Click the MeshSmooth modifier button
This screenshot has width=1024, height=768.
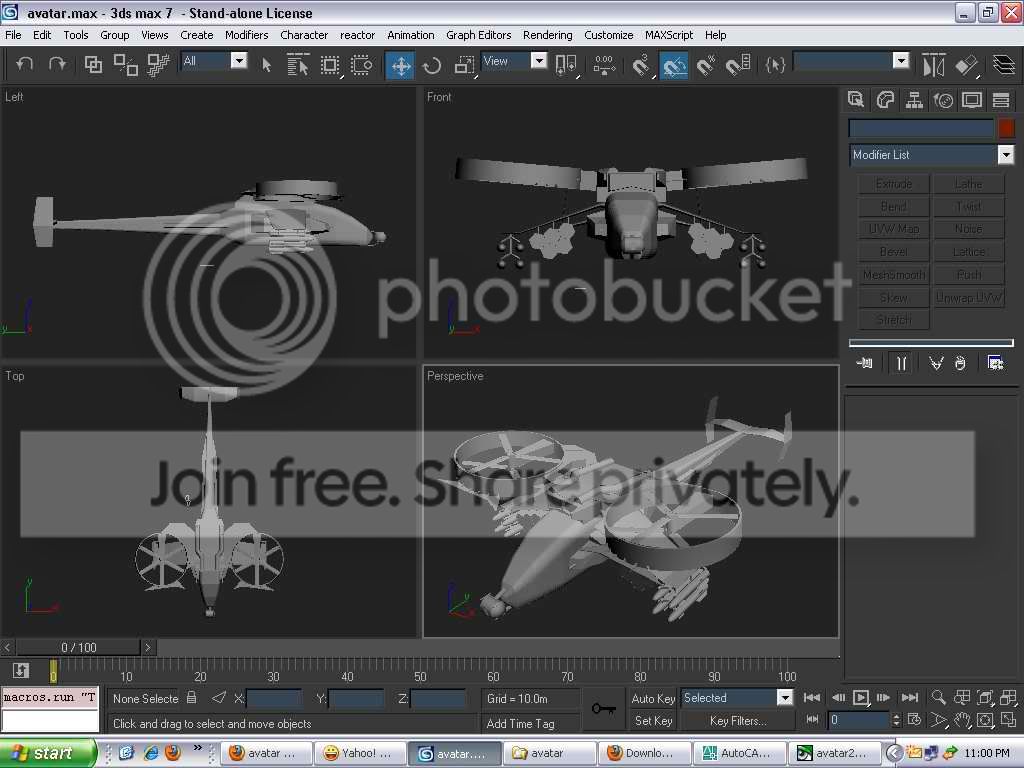coord(893,275)
